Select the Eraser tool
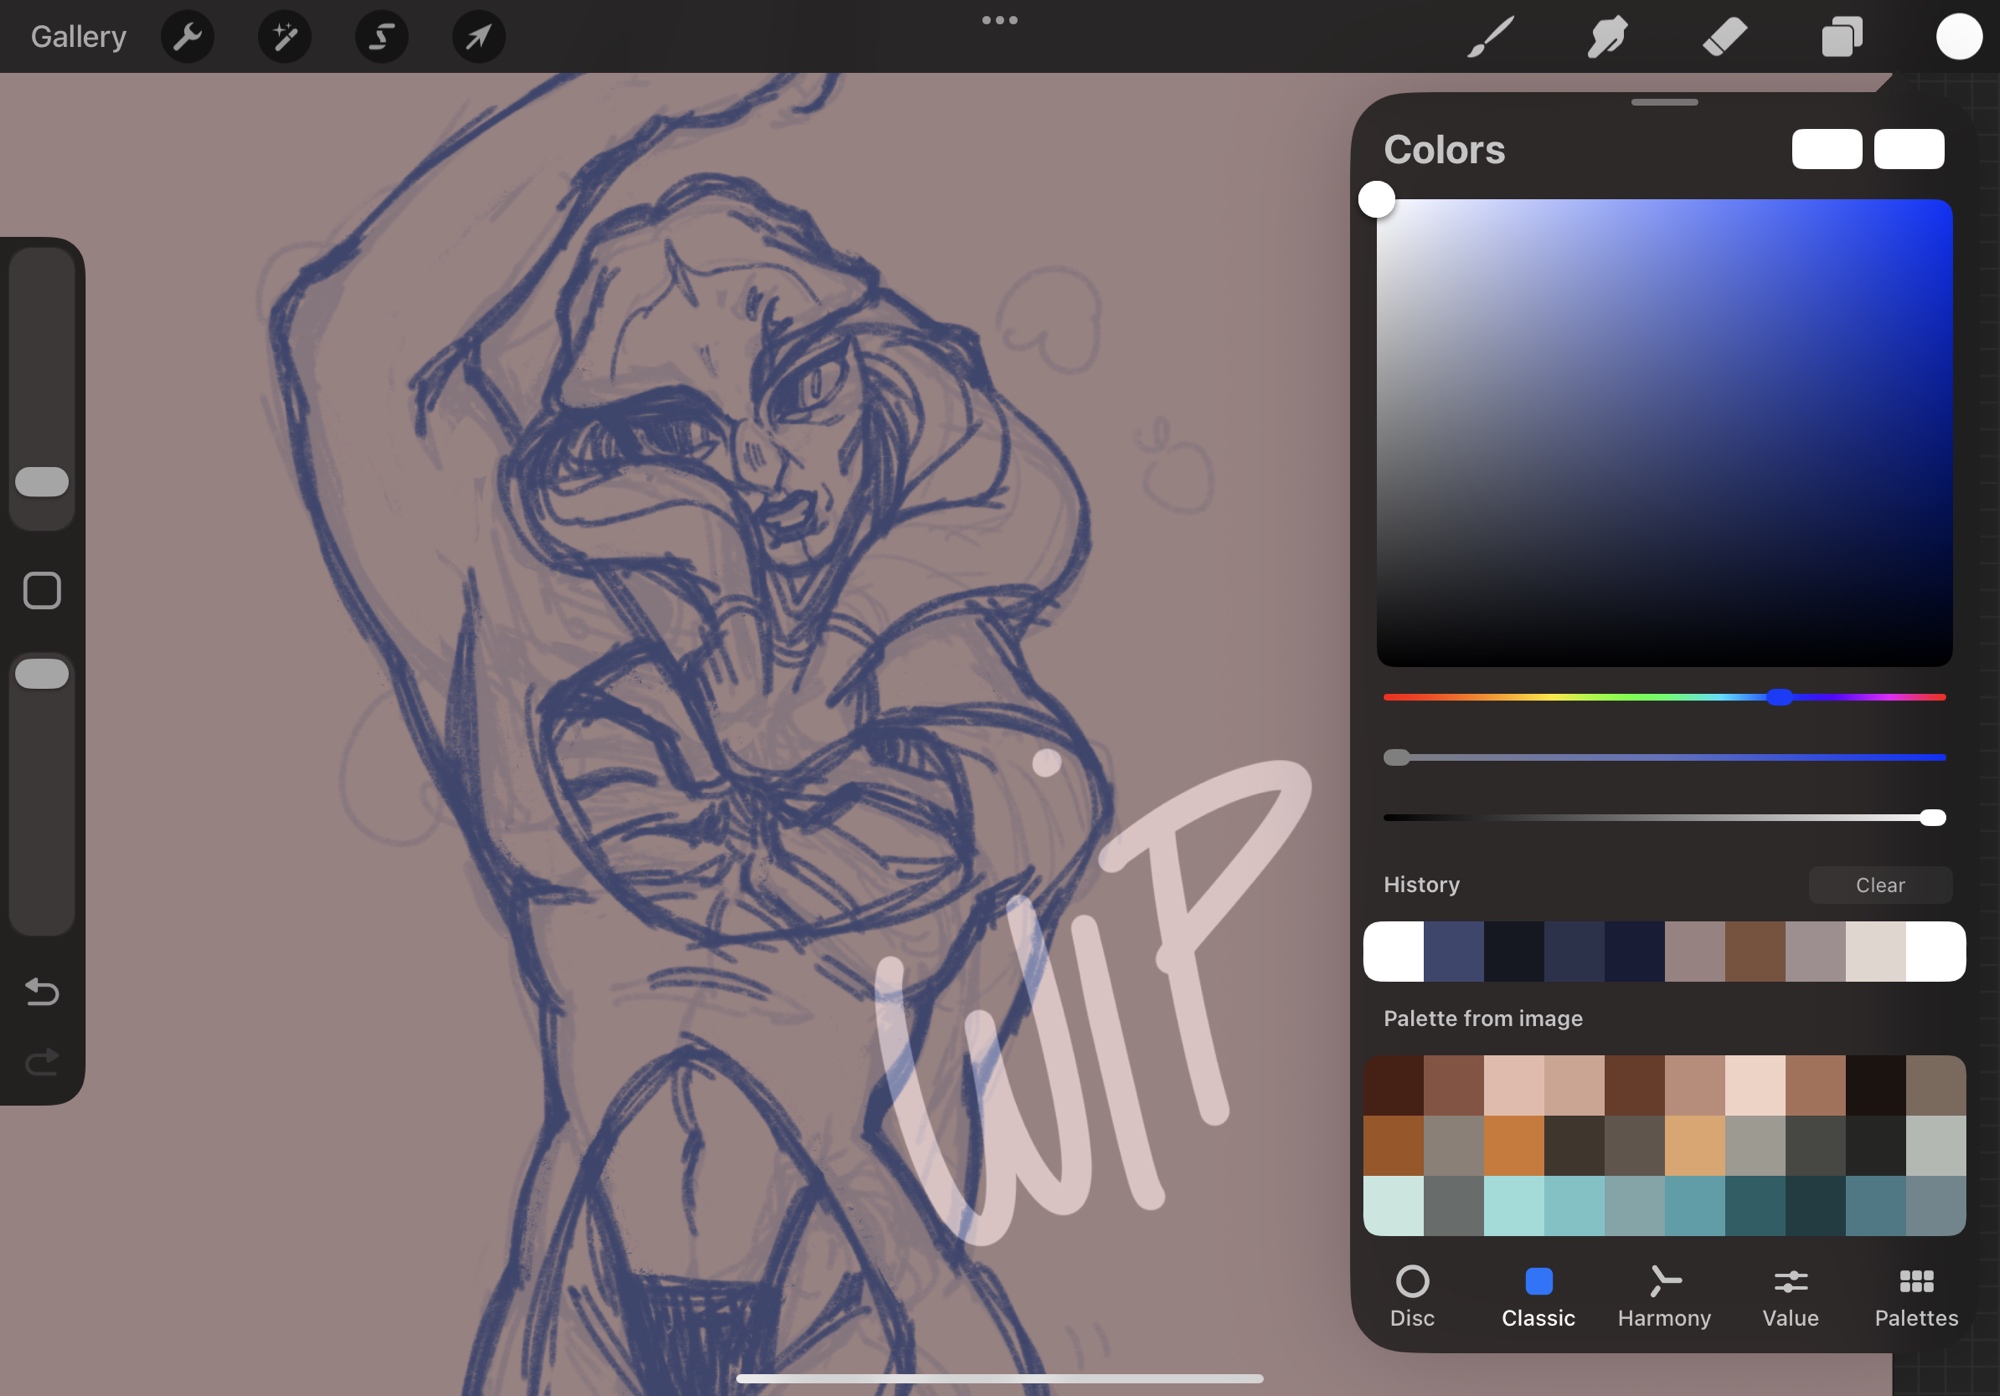The image size is (2000, 1396). pyautogui.click(x=1724, y=37)
